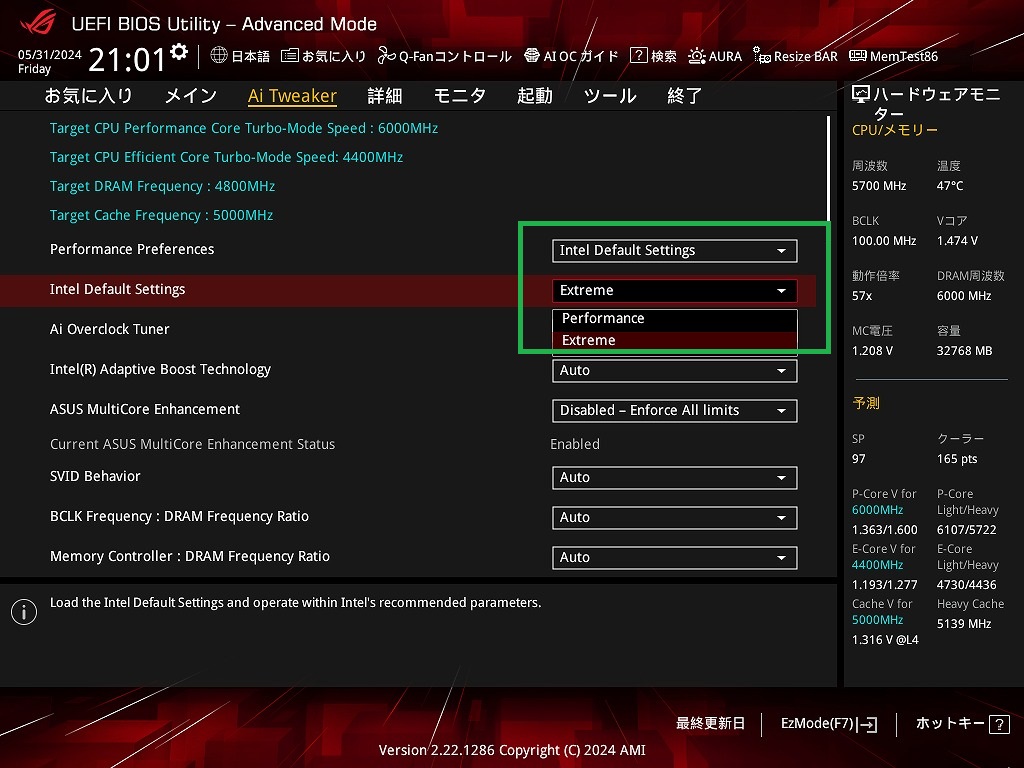This screenshot has height=768, width=1024.
Task: Select the Ai Overclock Tuner row
Action: pyautogui.click(x=110, y=329)
